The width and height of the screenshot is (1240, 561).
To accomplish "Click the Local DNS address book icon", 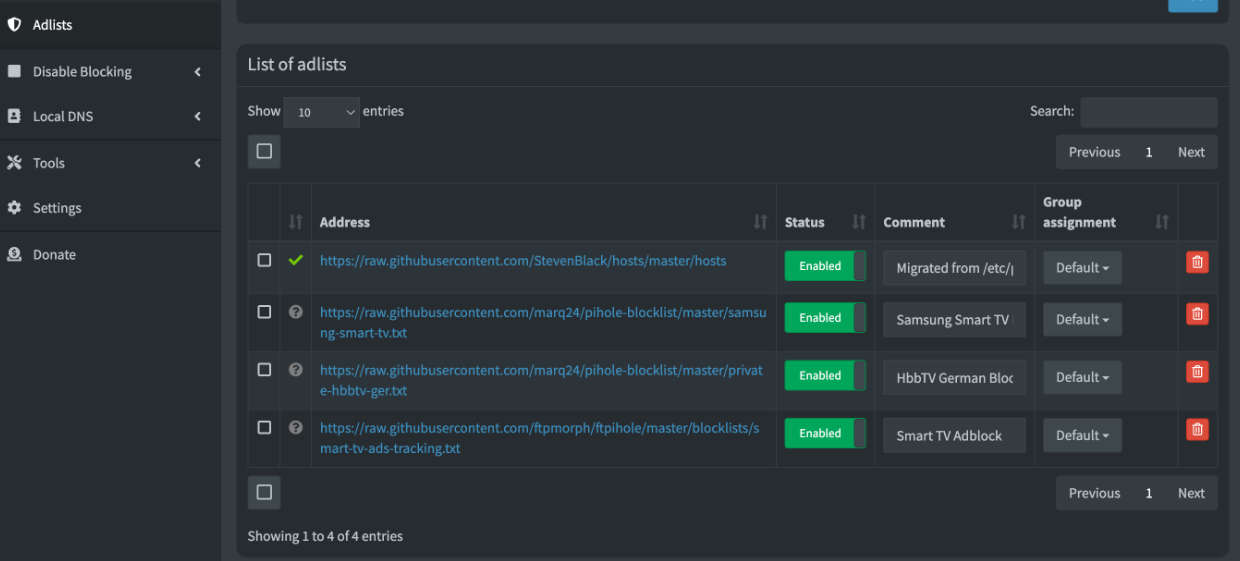I will [14, 116].
